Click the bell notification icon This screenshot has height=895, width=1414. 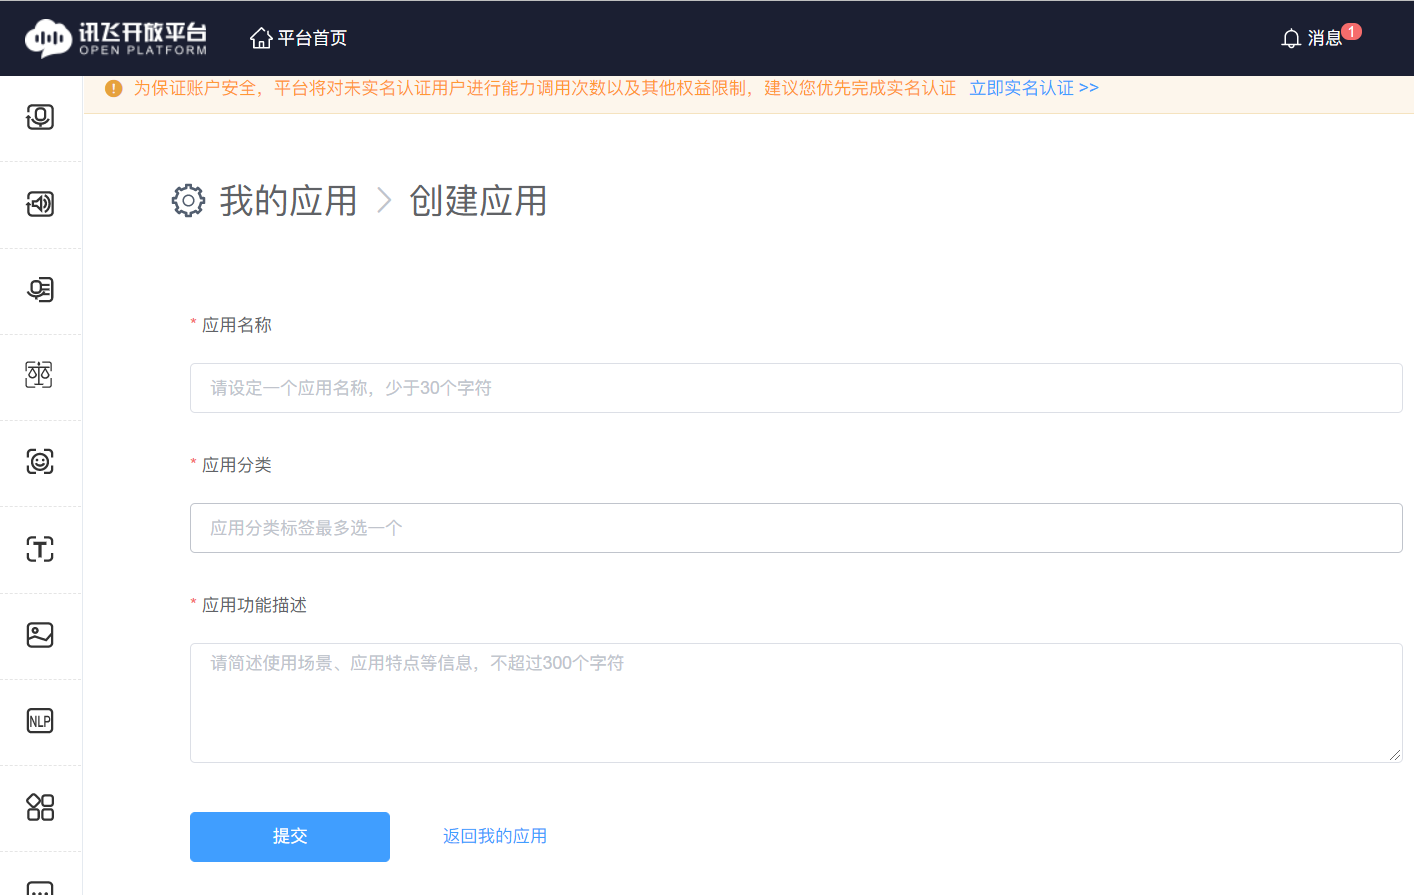[1291, 39]
